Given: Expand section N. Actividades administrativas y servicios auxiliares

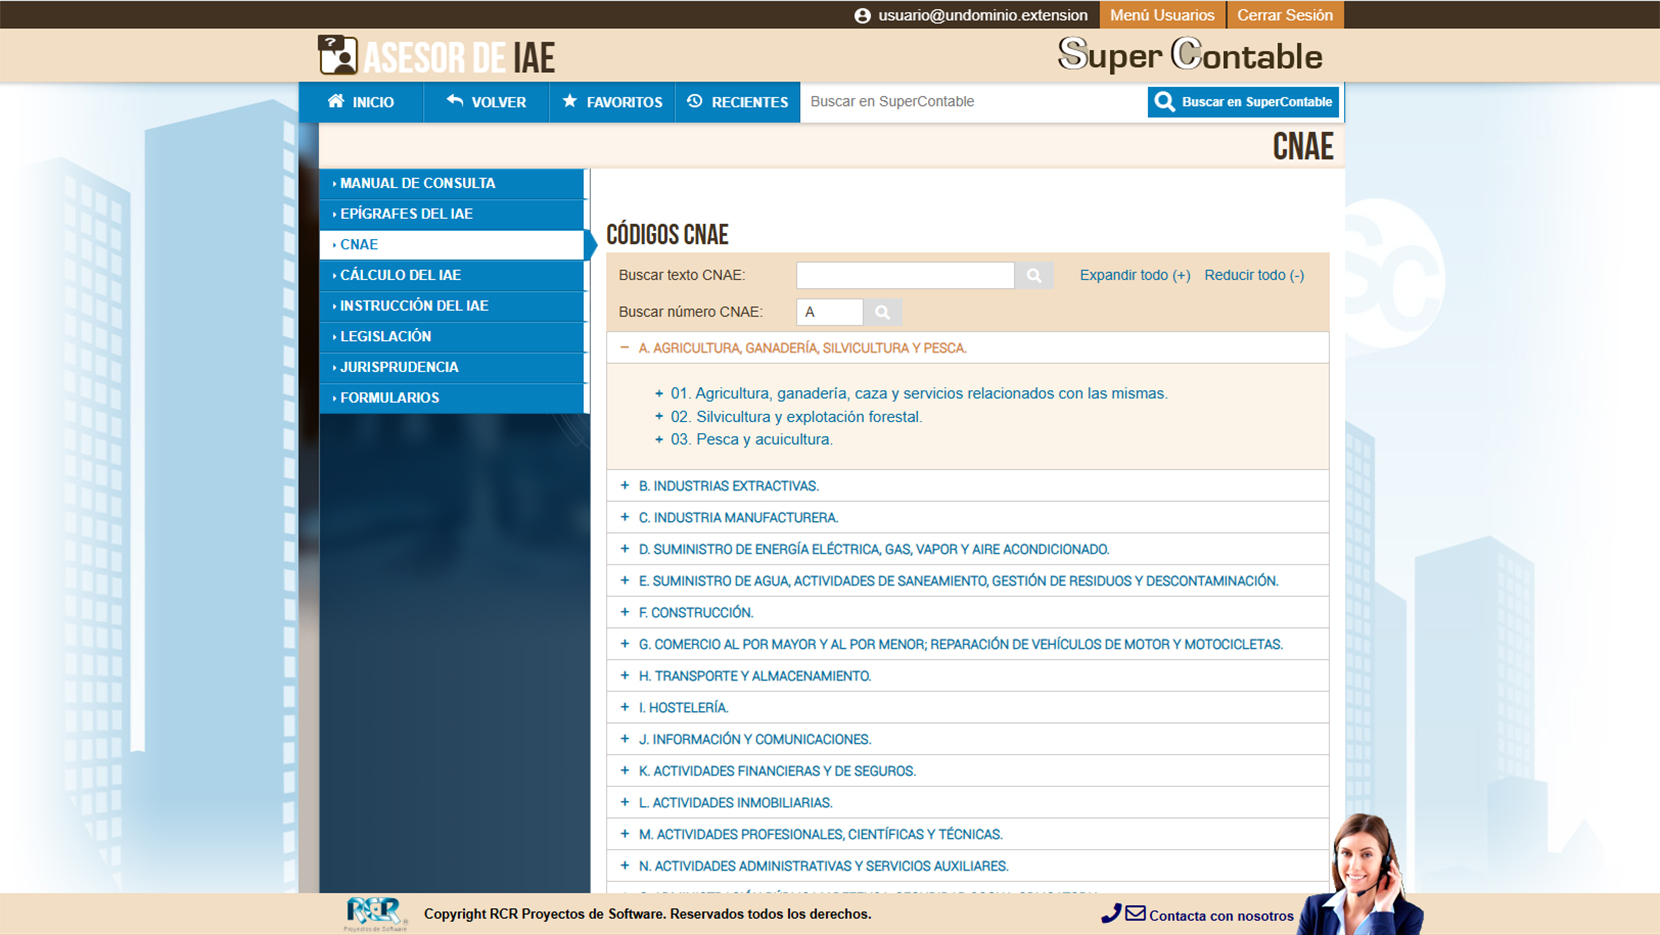Looking at the screenshot, I should coord(625,866).
